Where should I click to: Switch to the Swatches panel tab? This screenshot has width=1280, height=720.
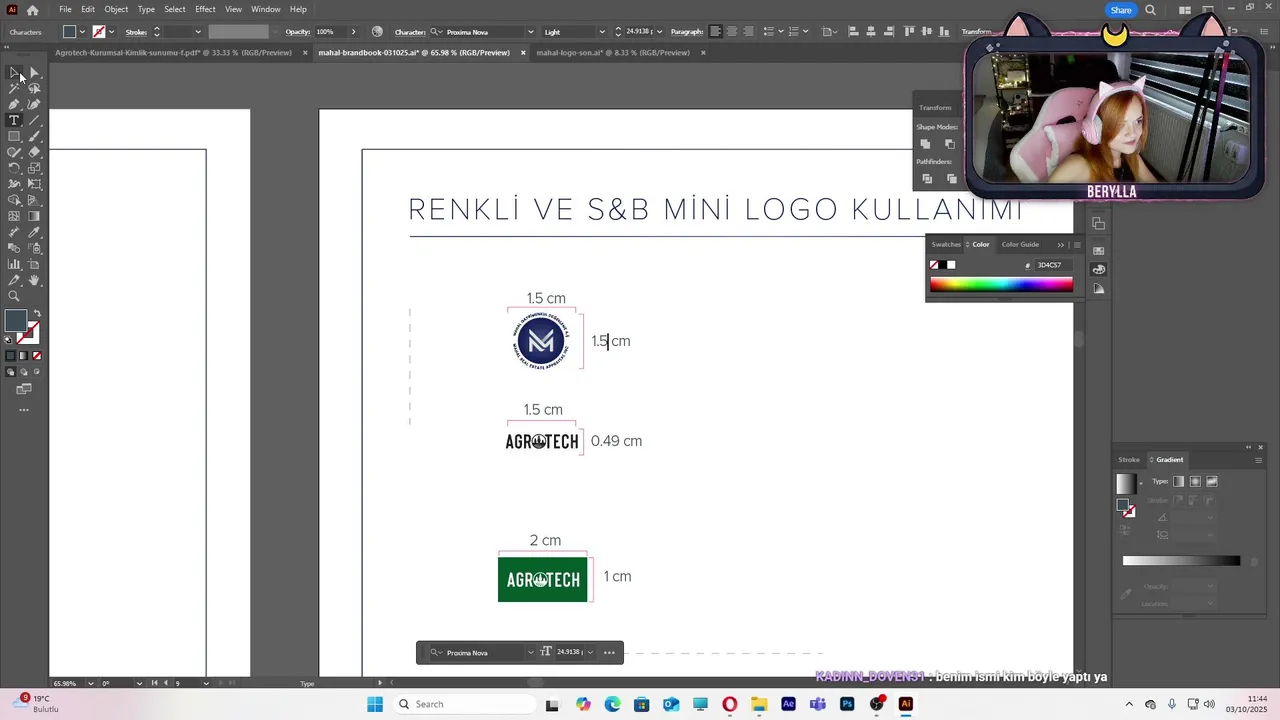coord(946,245)
